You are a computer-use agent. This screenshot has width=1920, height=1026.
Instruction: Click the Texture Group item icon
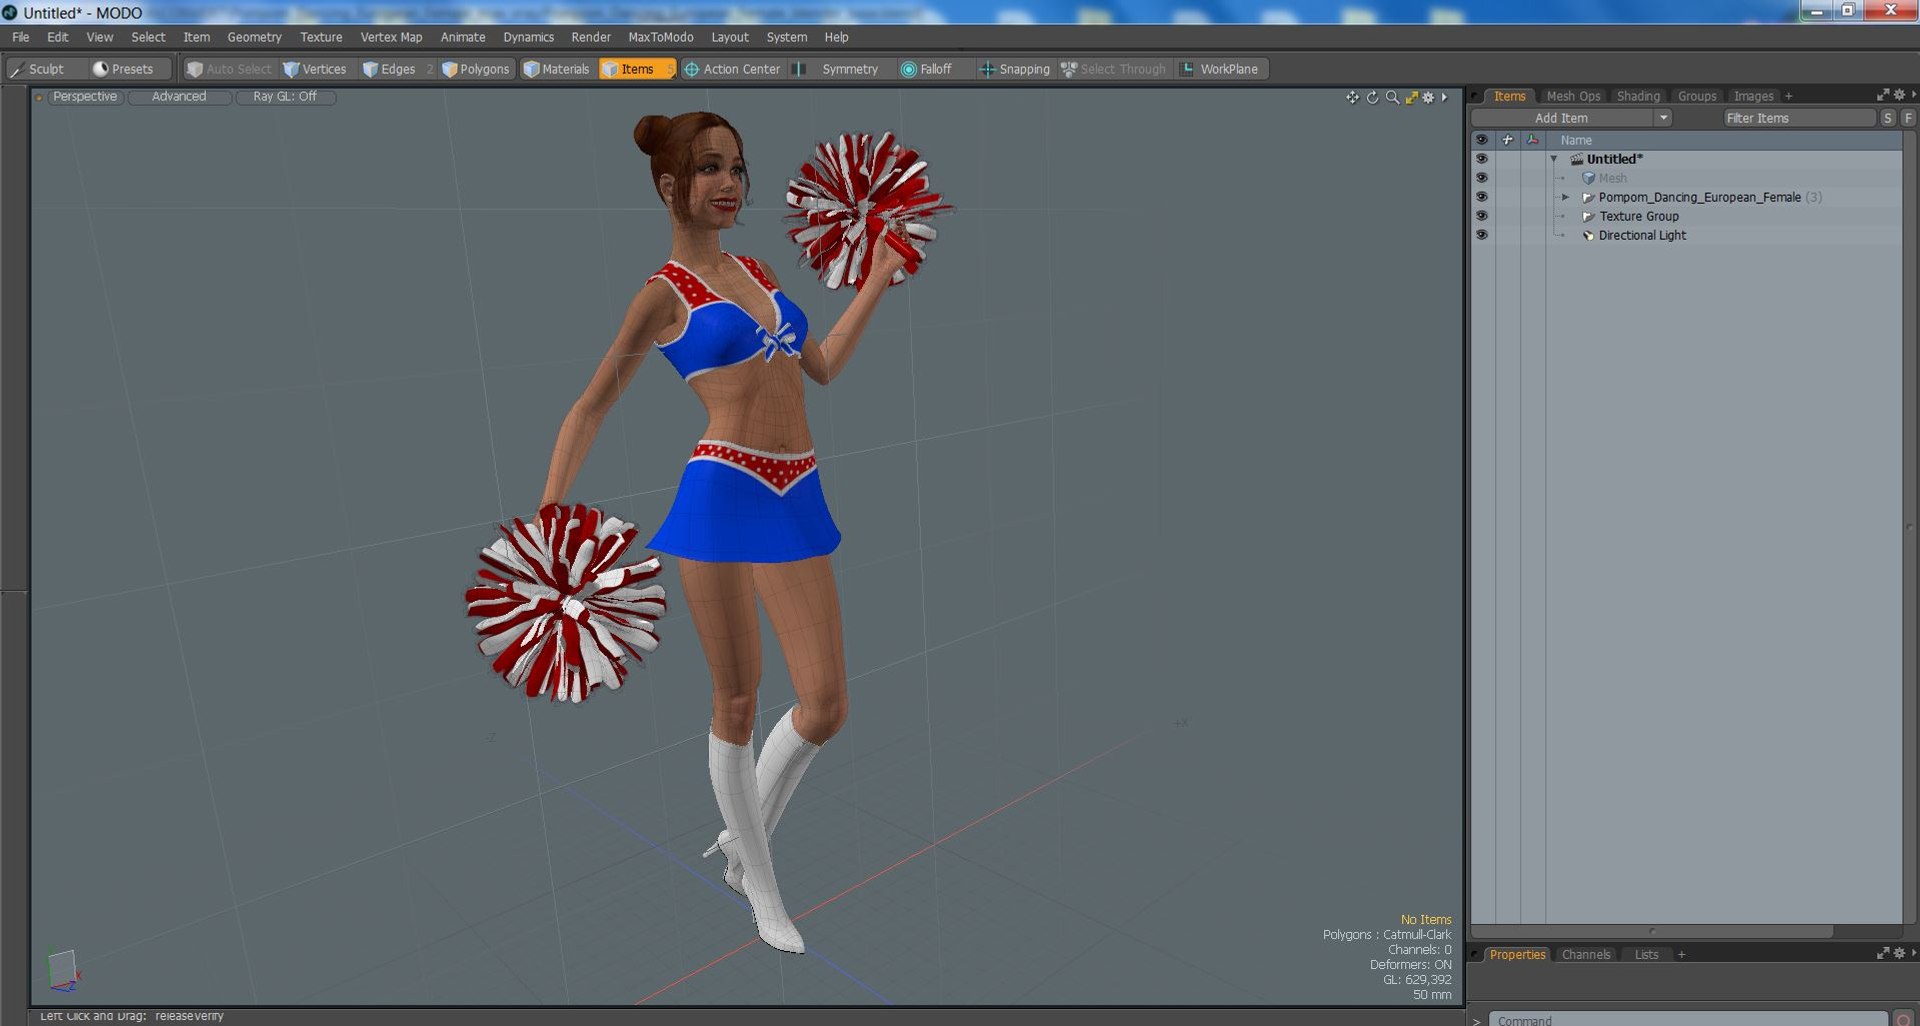[x=1588, y=216]
